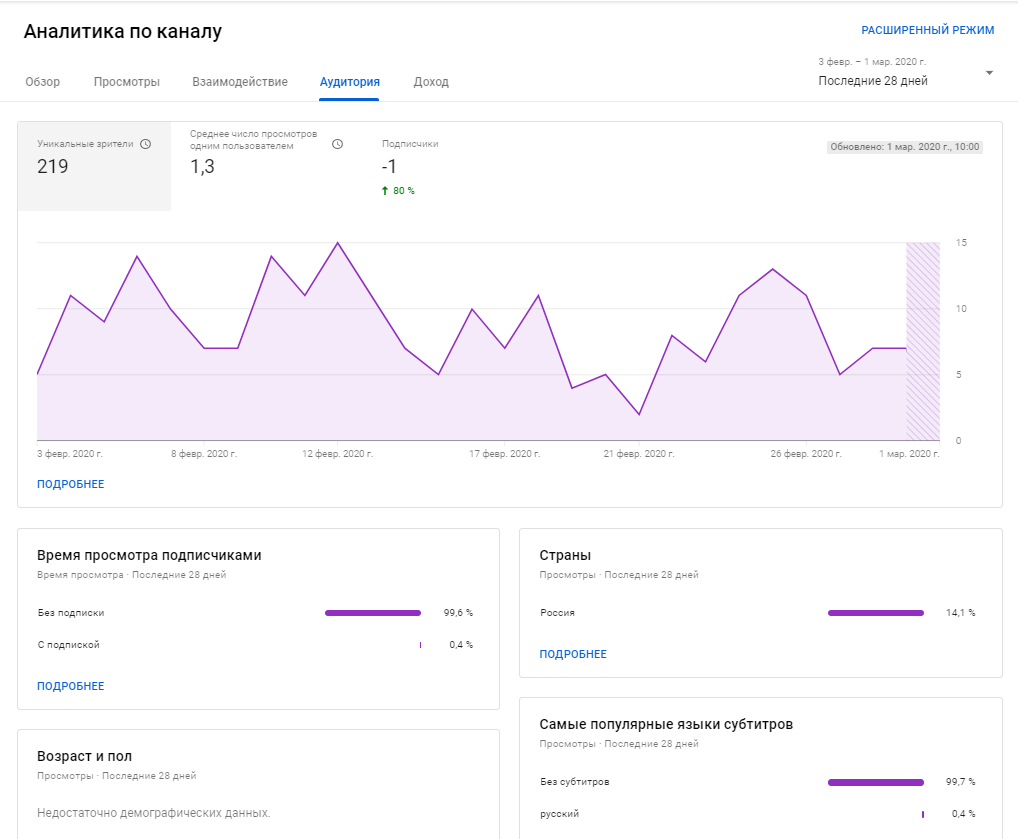Click clock icon beside Уникальные зрители

click(145, 144)
